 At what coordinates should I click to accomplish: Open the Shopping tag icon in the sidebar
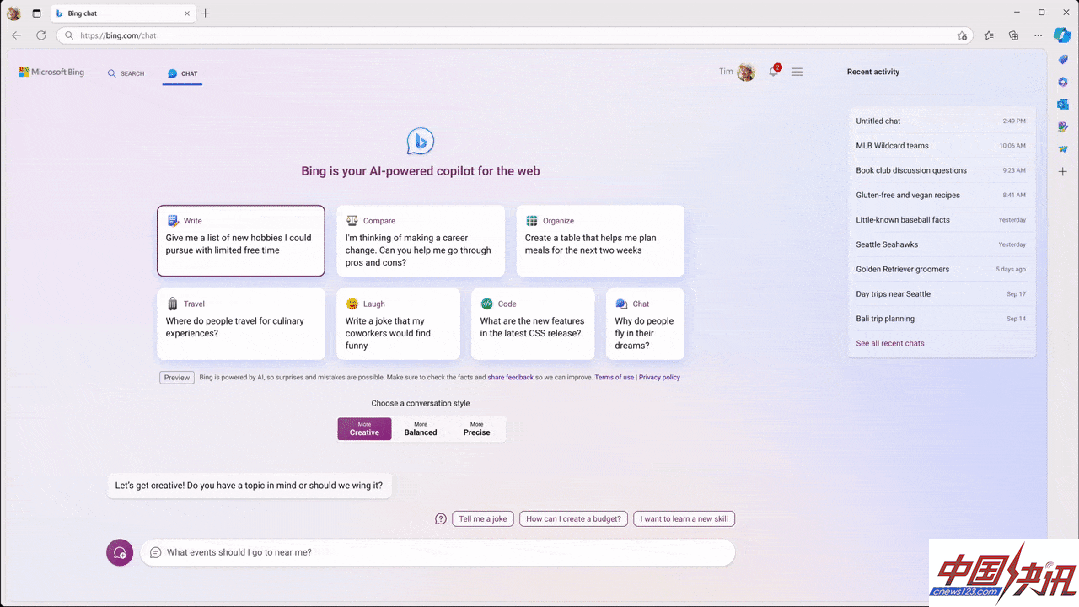tap(1063, 60)
